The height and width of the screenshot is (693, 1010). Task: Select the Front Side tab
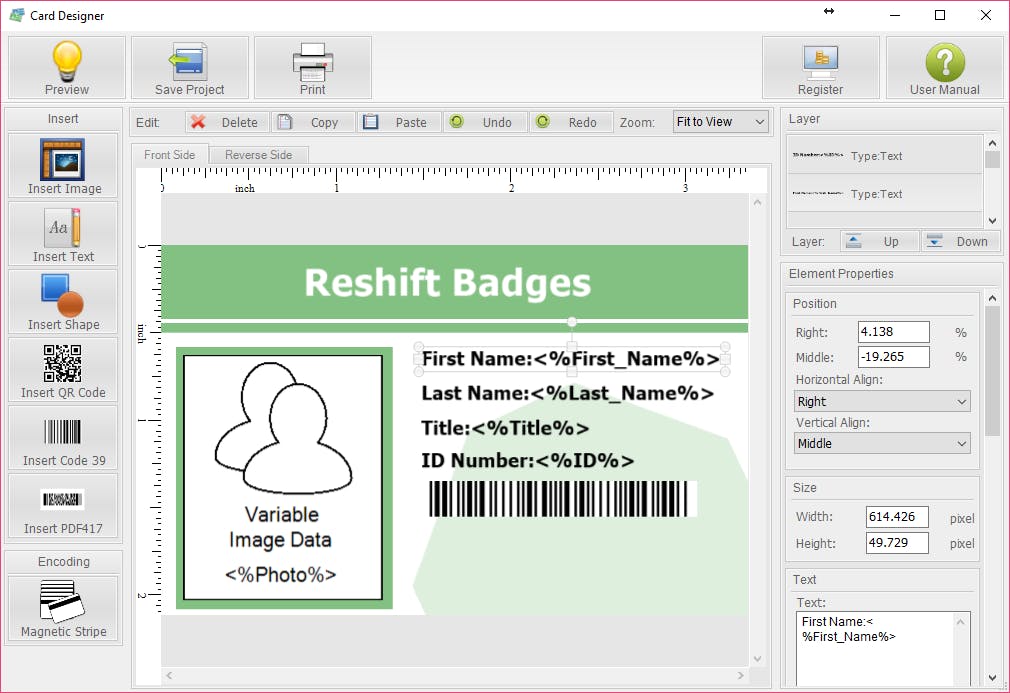pyautogui.click(x=170, y=155)
